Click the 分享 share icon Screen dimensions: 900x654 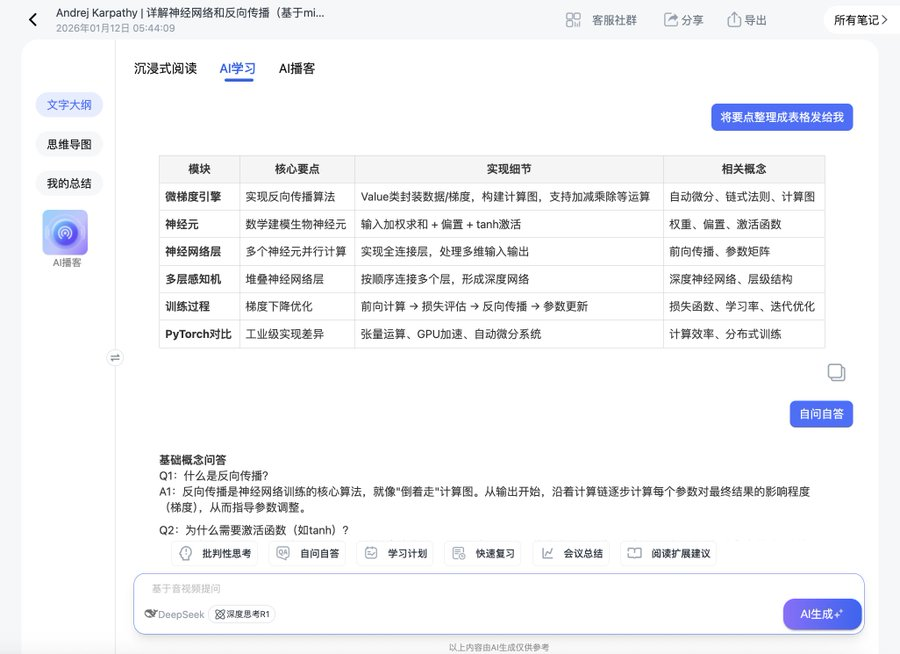(671, 20)
